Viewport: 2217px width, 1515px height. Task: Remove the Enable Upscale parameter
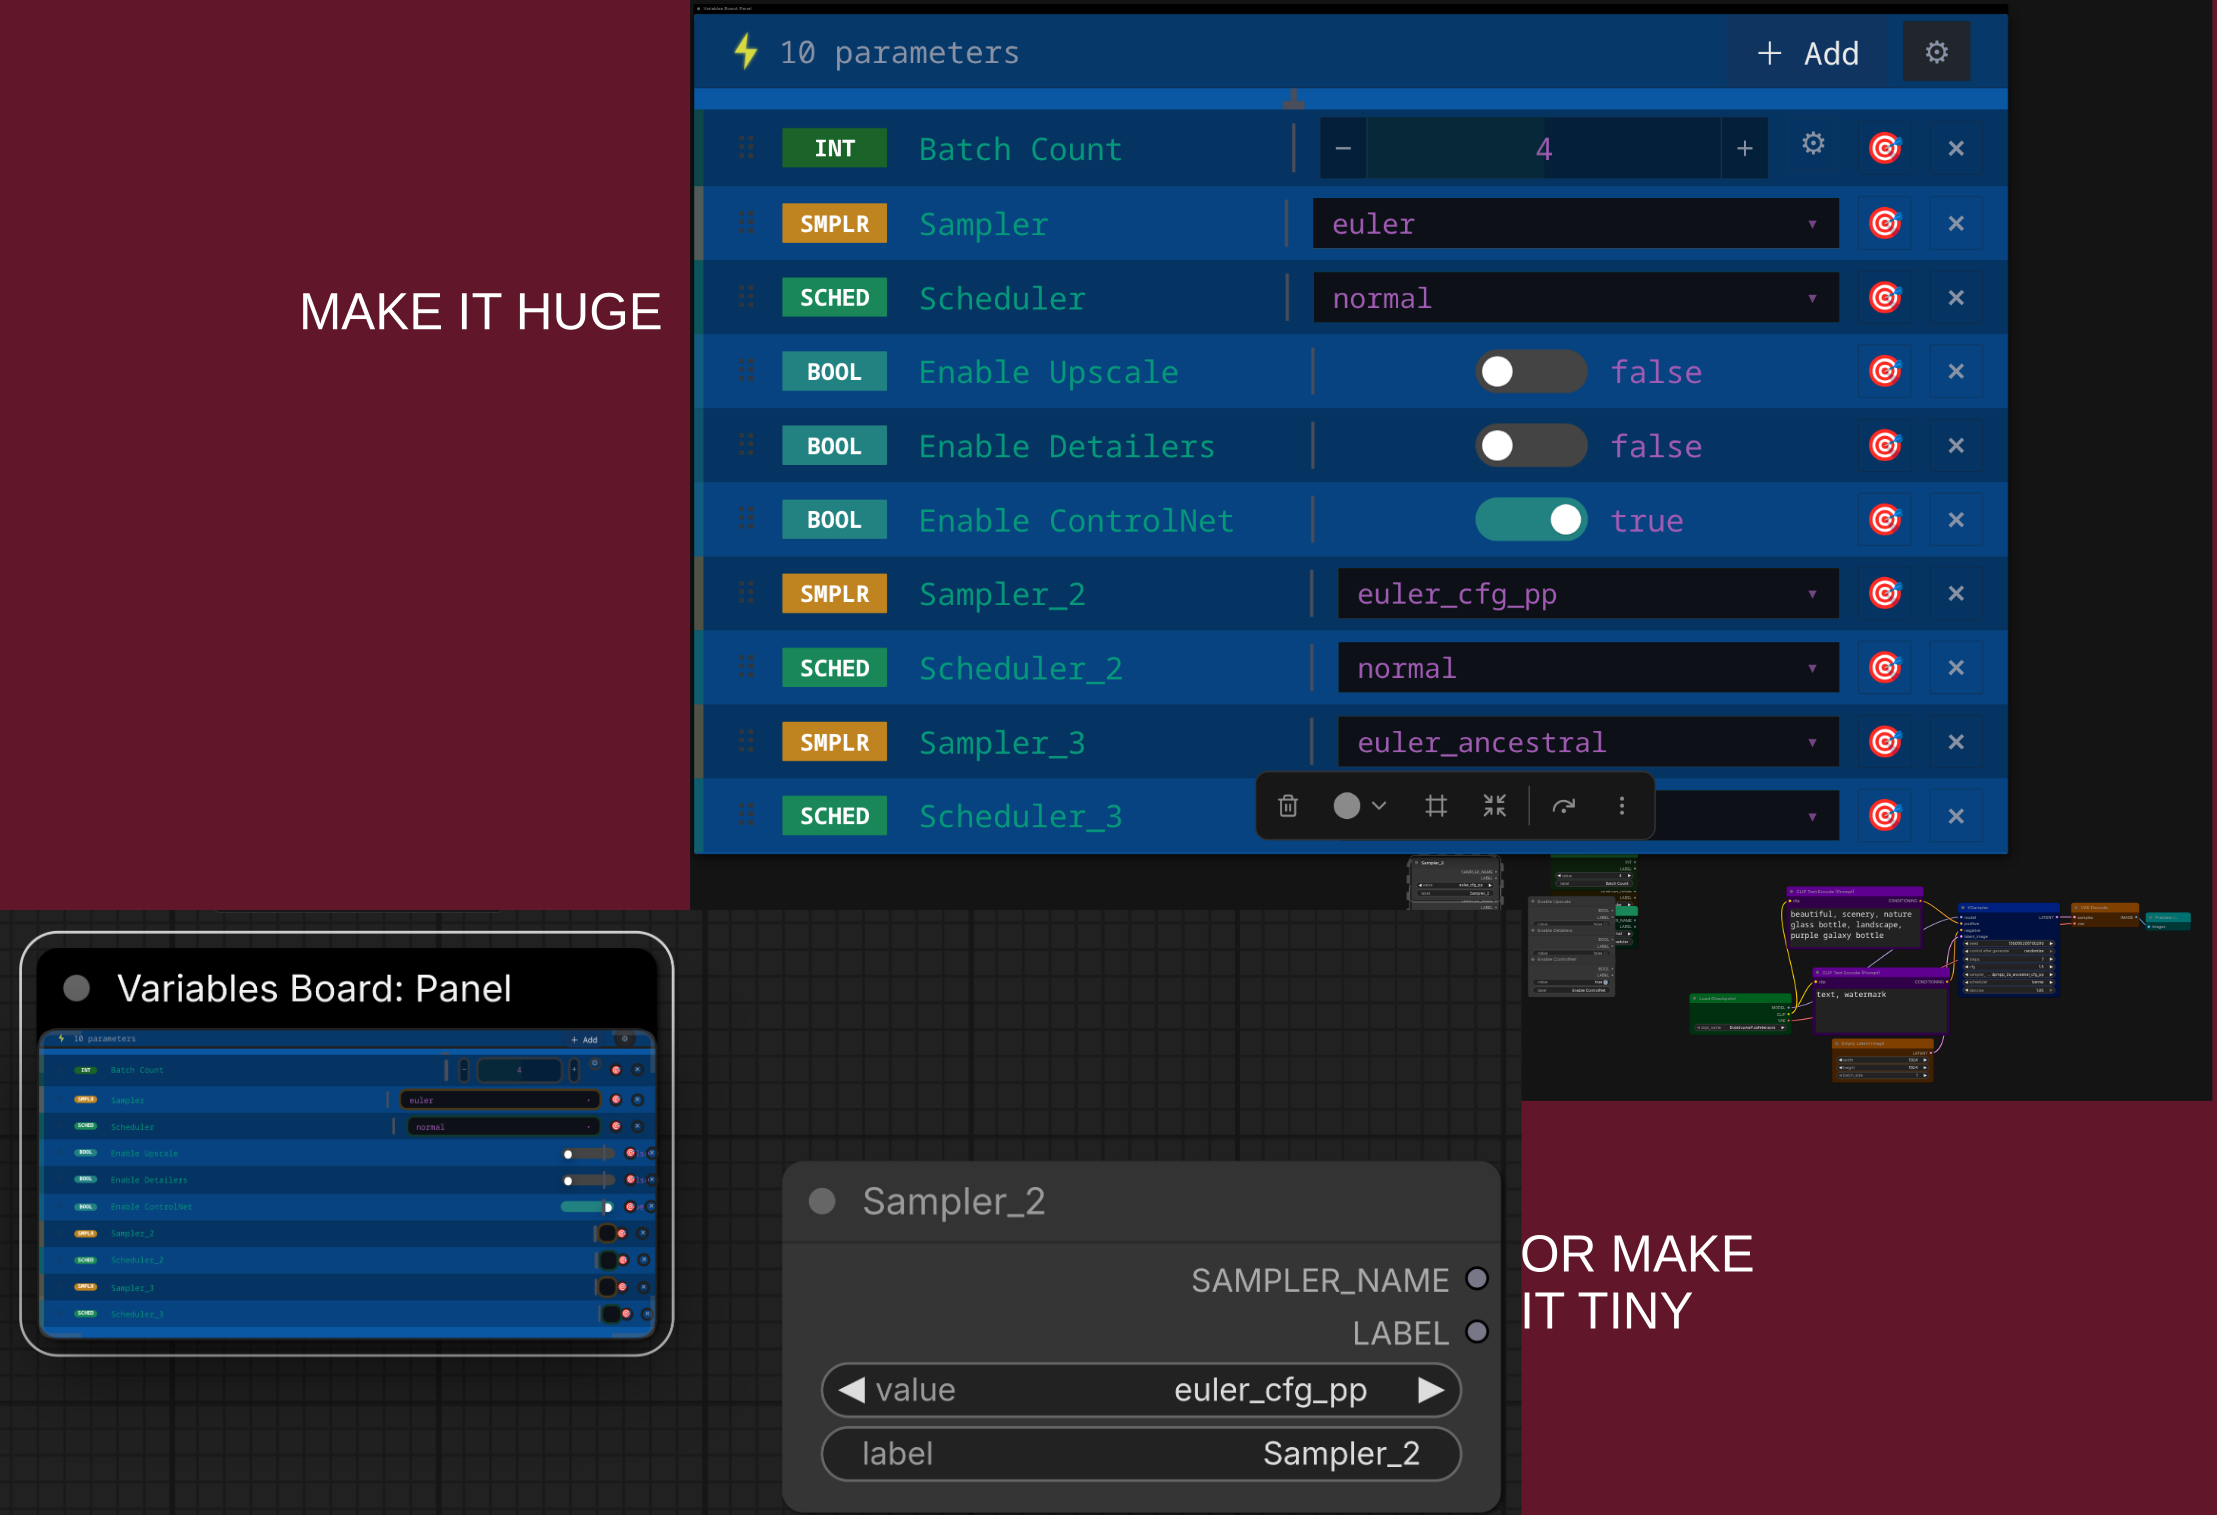tap(1956, 371)
